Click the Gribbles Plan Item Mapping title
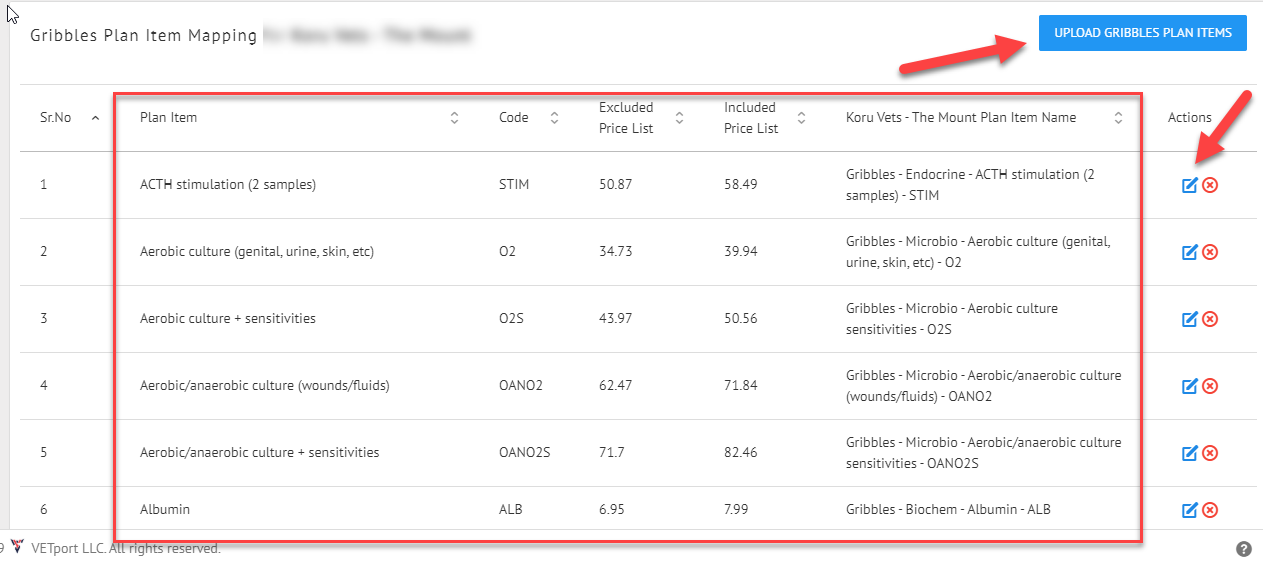 (144, 36)
